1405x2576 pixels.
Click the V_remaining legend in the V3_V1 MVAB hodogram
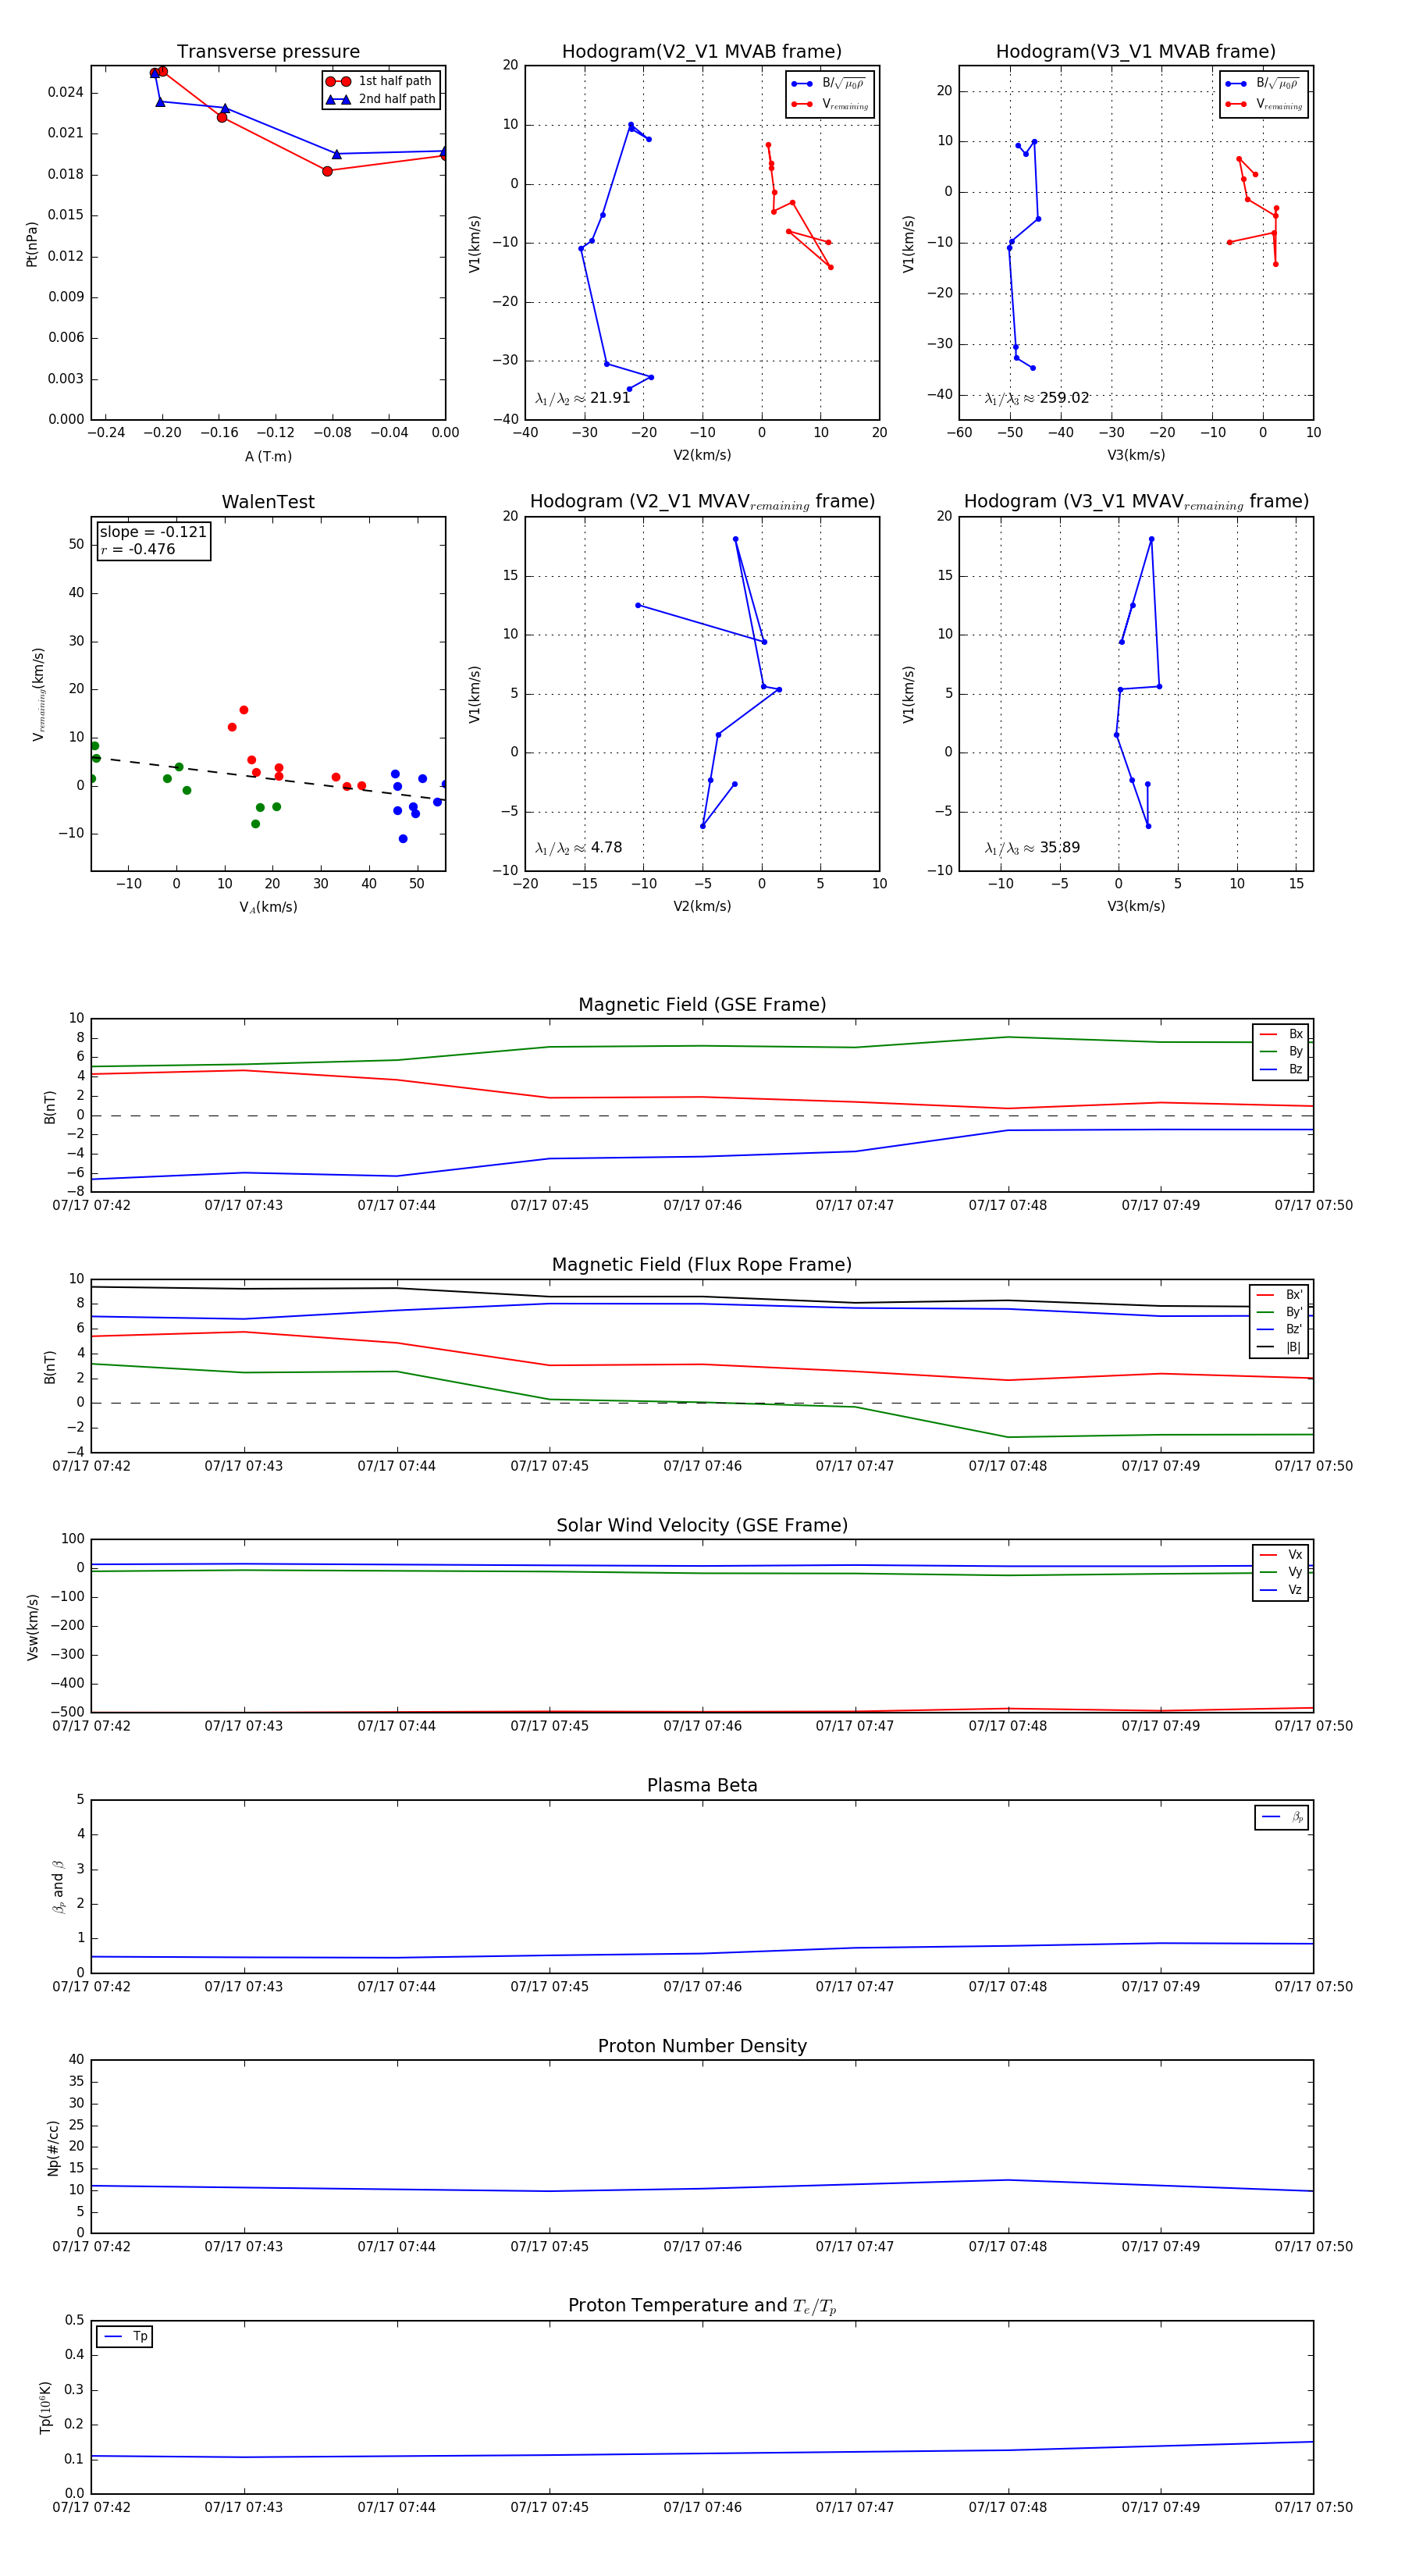point(1264,104)
